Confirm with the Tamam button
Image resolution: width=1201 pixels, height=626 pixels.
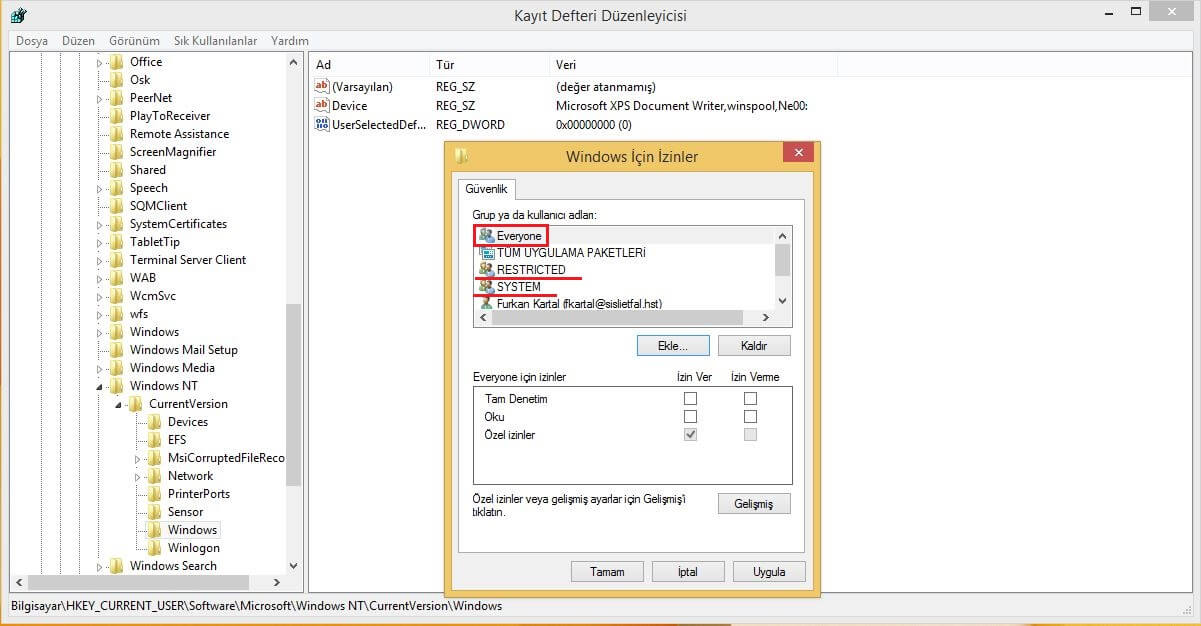607,572
